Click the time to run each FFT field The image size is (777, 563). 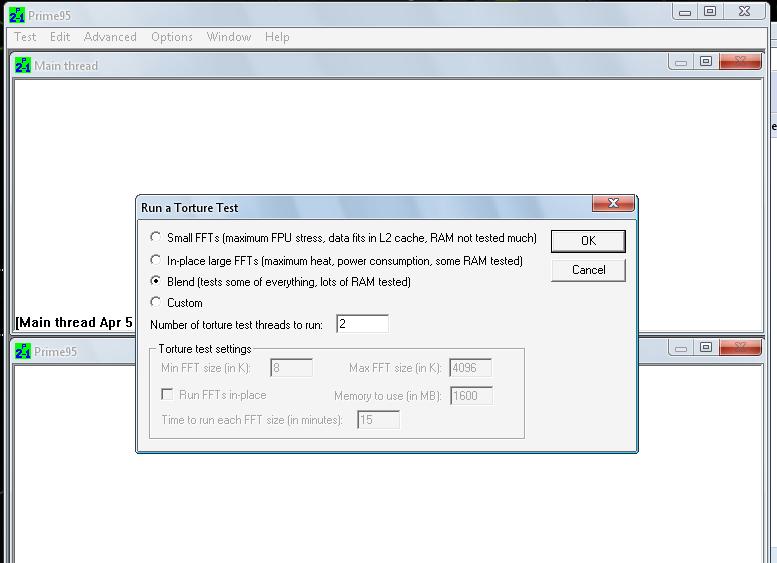point(378,420)
